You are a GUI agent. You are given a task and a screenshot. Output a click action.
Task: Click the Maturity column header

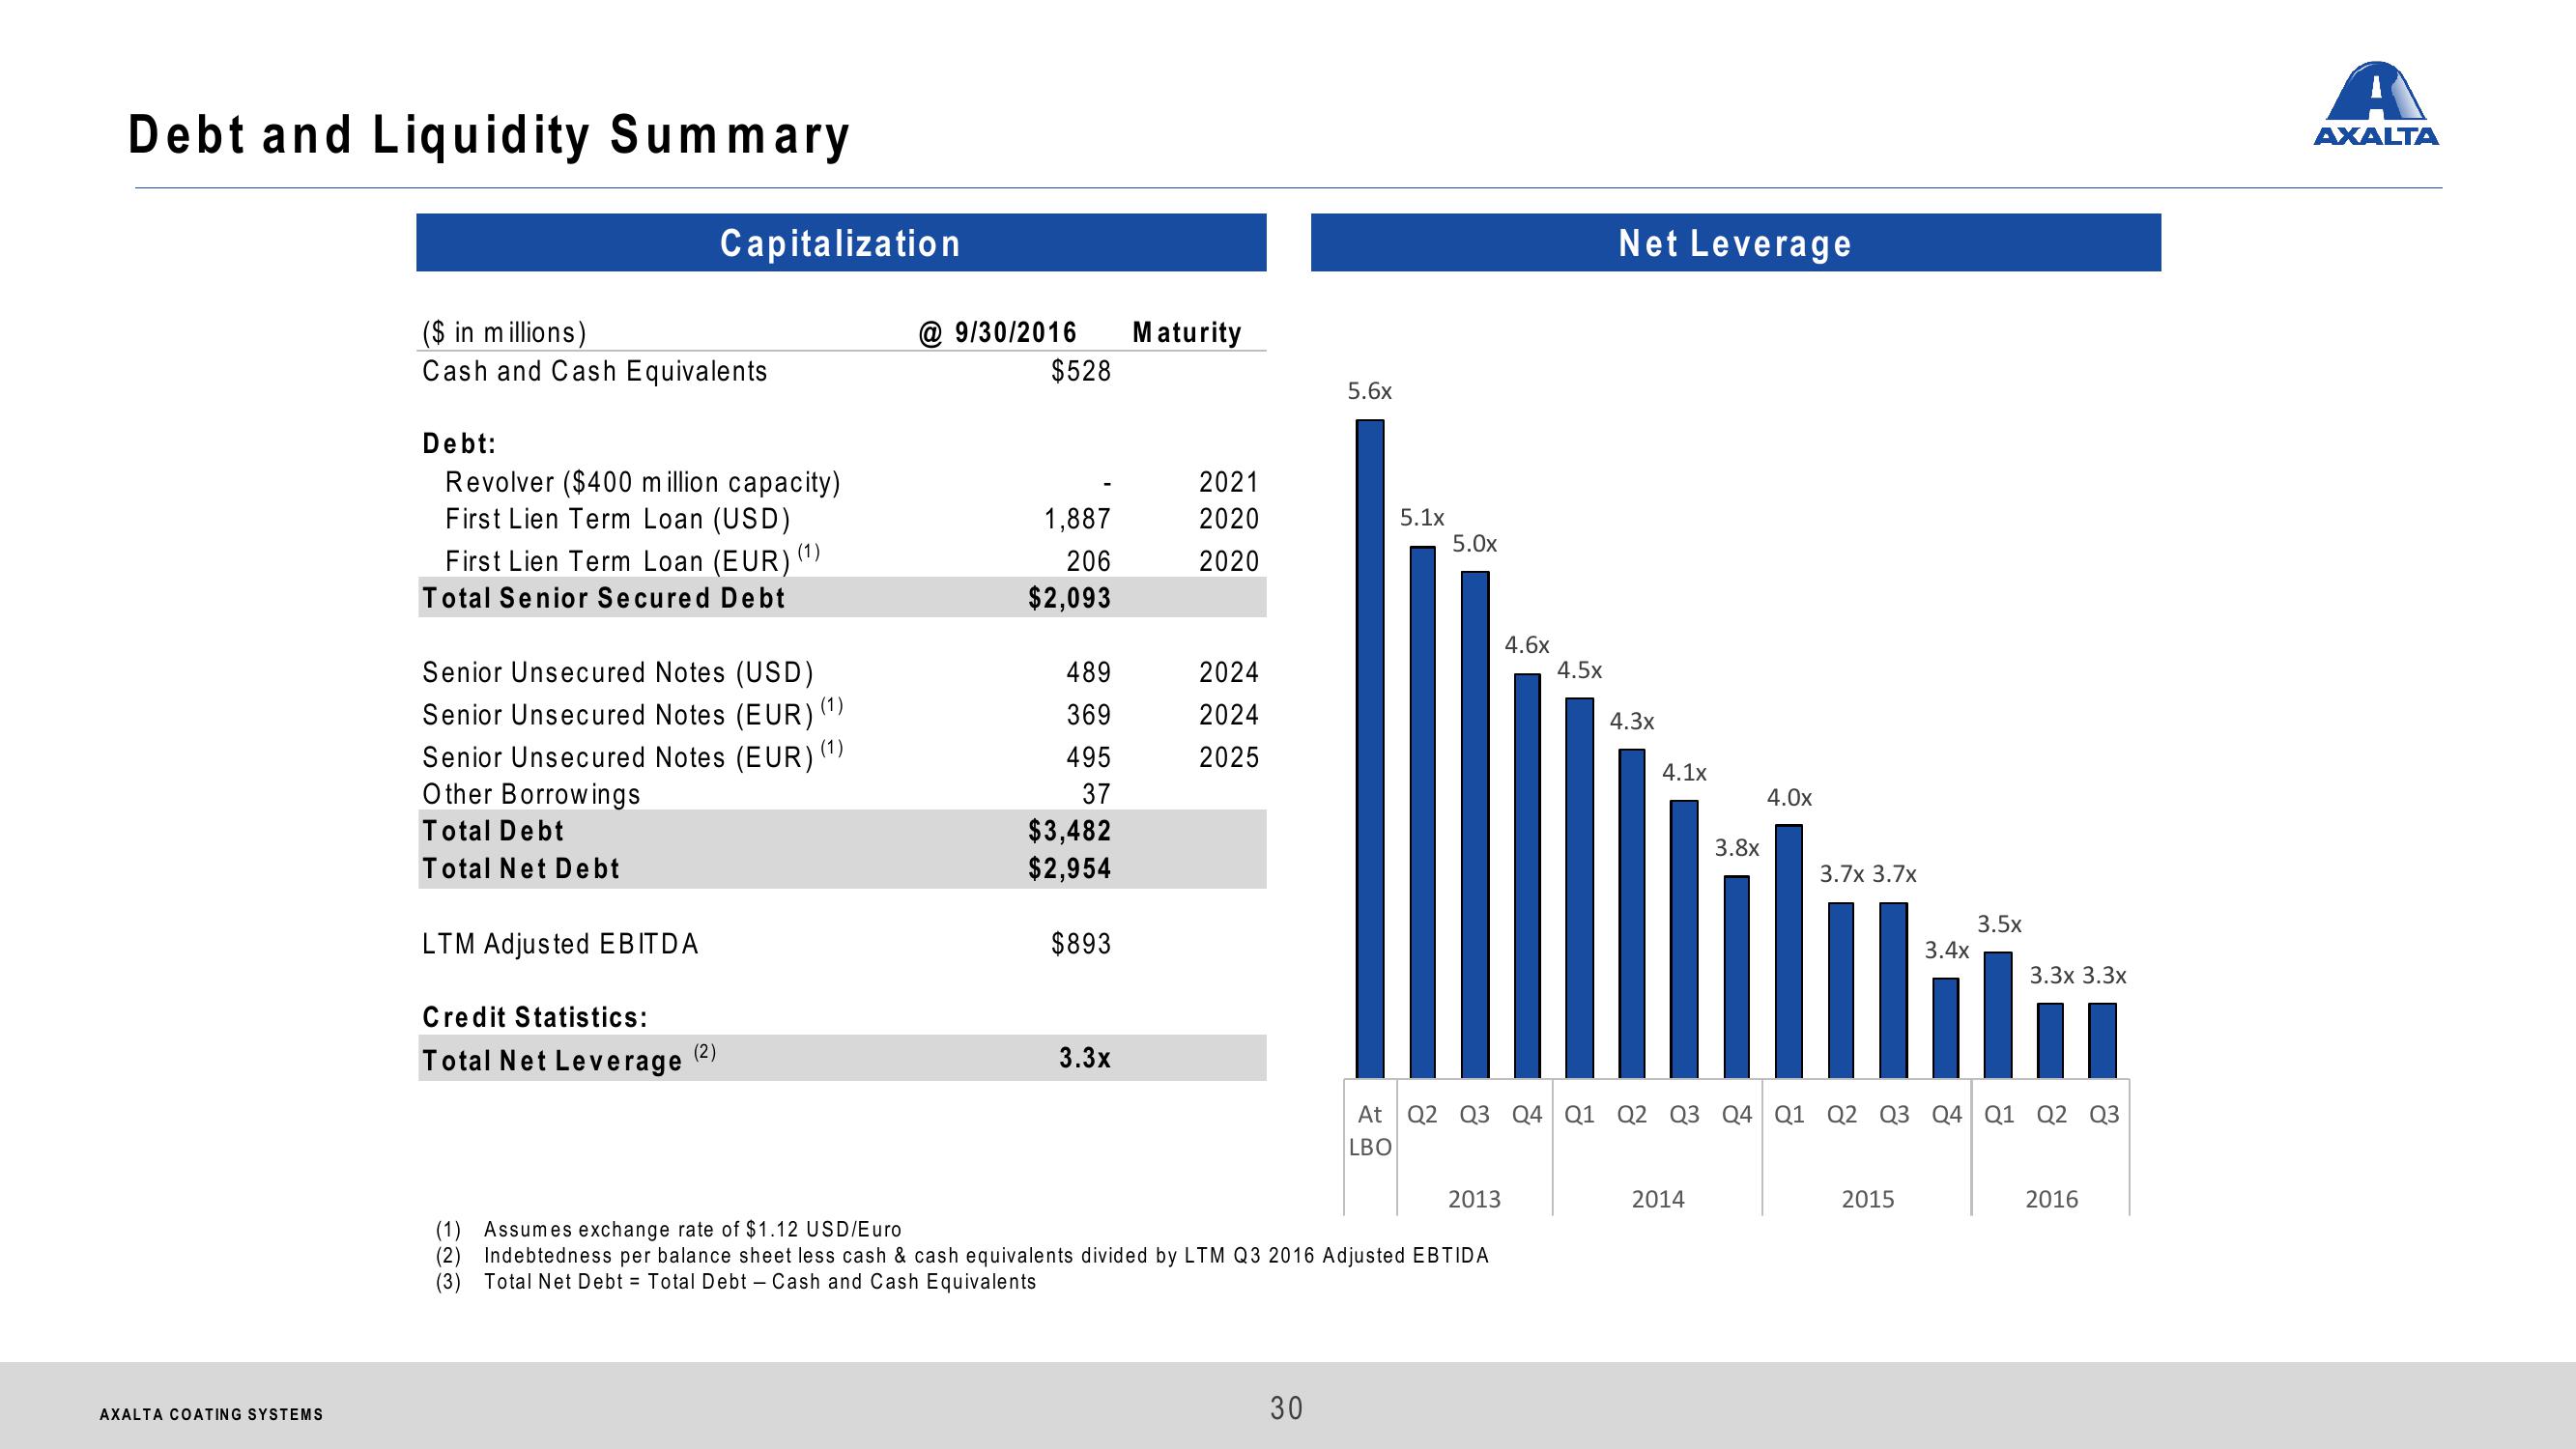click(x=1187, y=332)
